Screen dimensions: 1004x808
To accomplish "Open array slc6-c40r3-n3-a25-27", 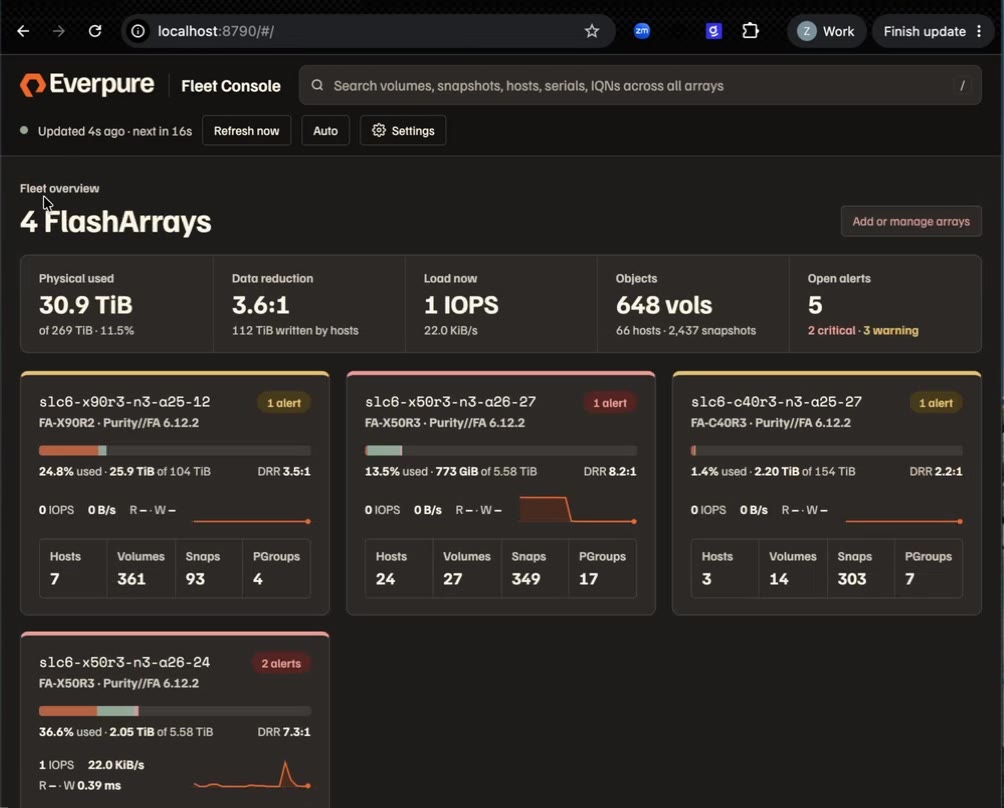I will pos(776,402).
